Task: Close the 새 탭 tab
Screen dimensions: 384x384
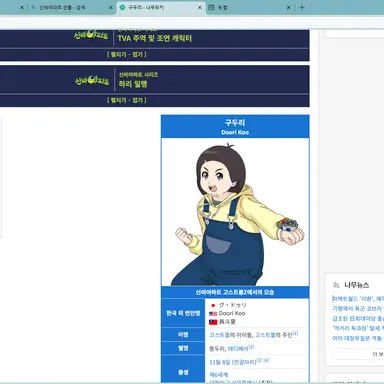Action: (289, 7)
